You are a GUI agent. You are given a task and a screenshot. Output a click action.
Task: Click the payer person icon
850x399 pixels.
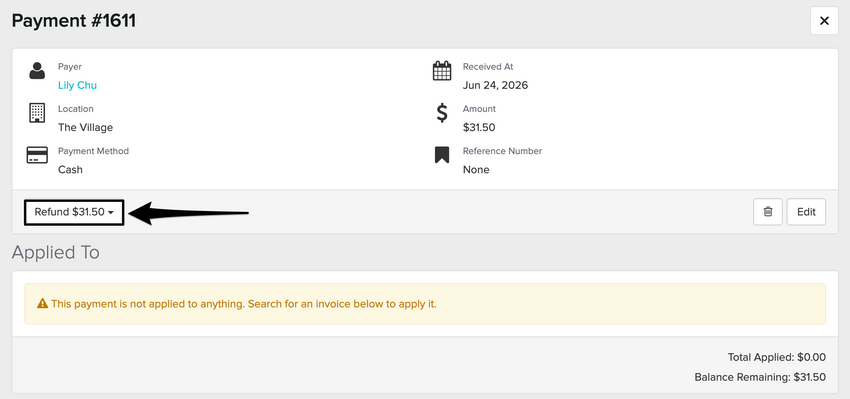[37, 71]
